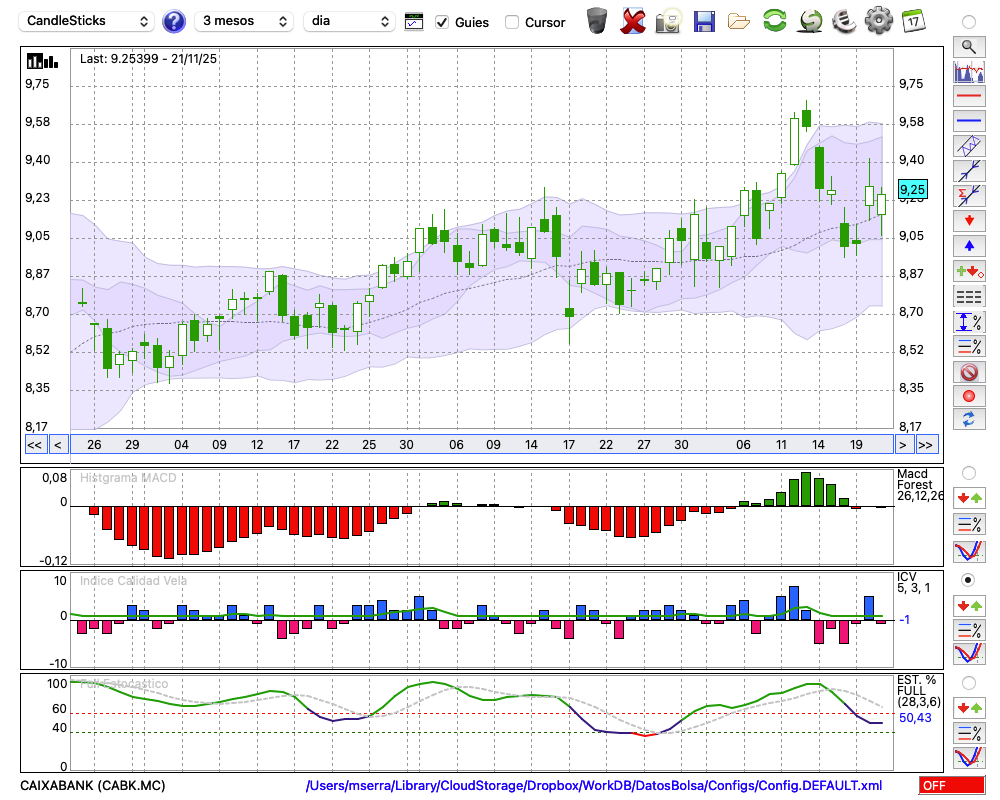Select the red horizontal line tool
The width and height of the screenshot is (1000, 800).
[x=969, y=96]
